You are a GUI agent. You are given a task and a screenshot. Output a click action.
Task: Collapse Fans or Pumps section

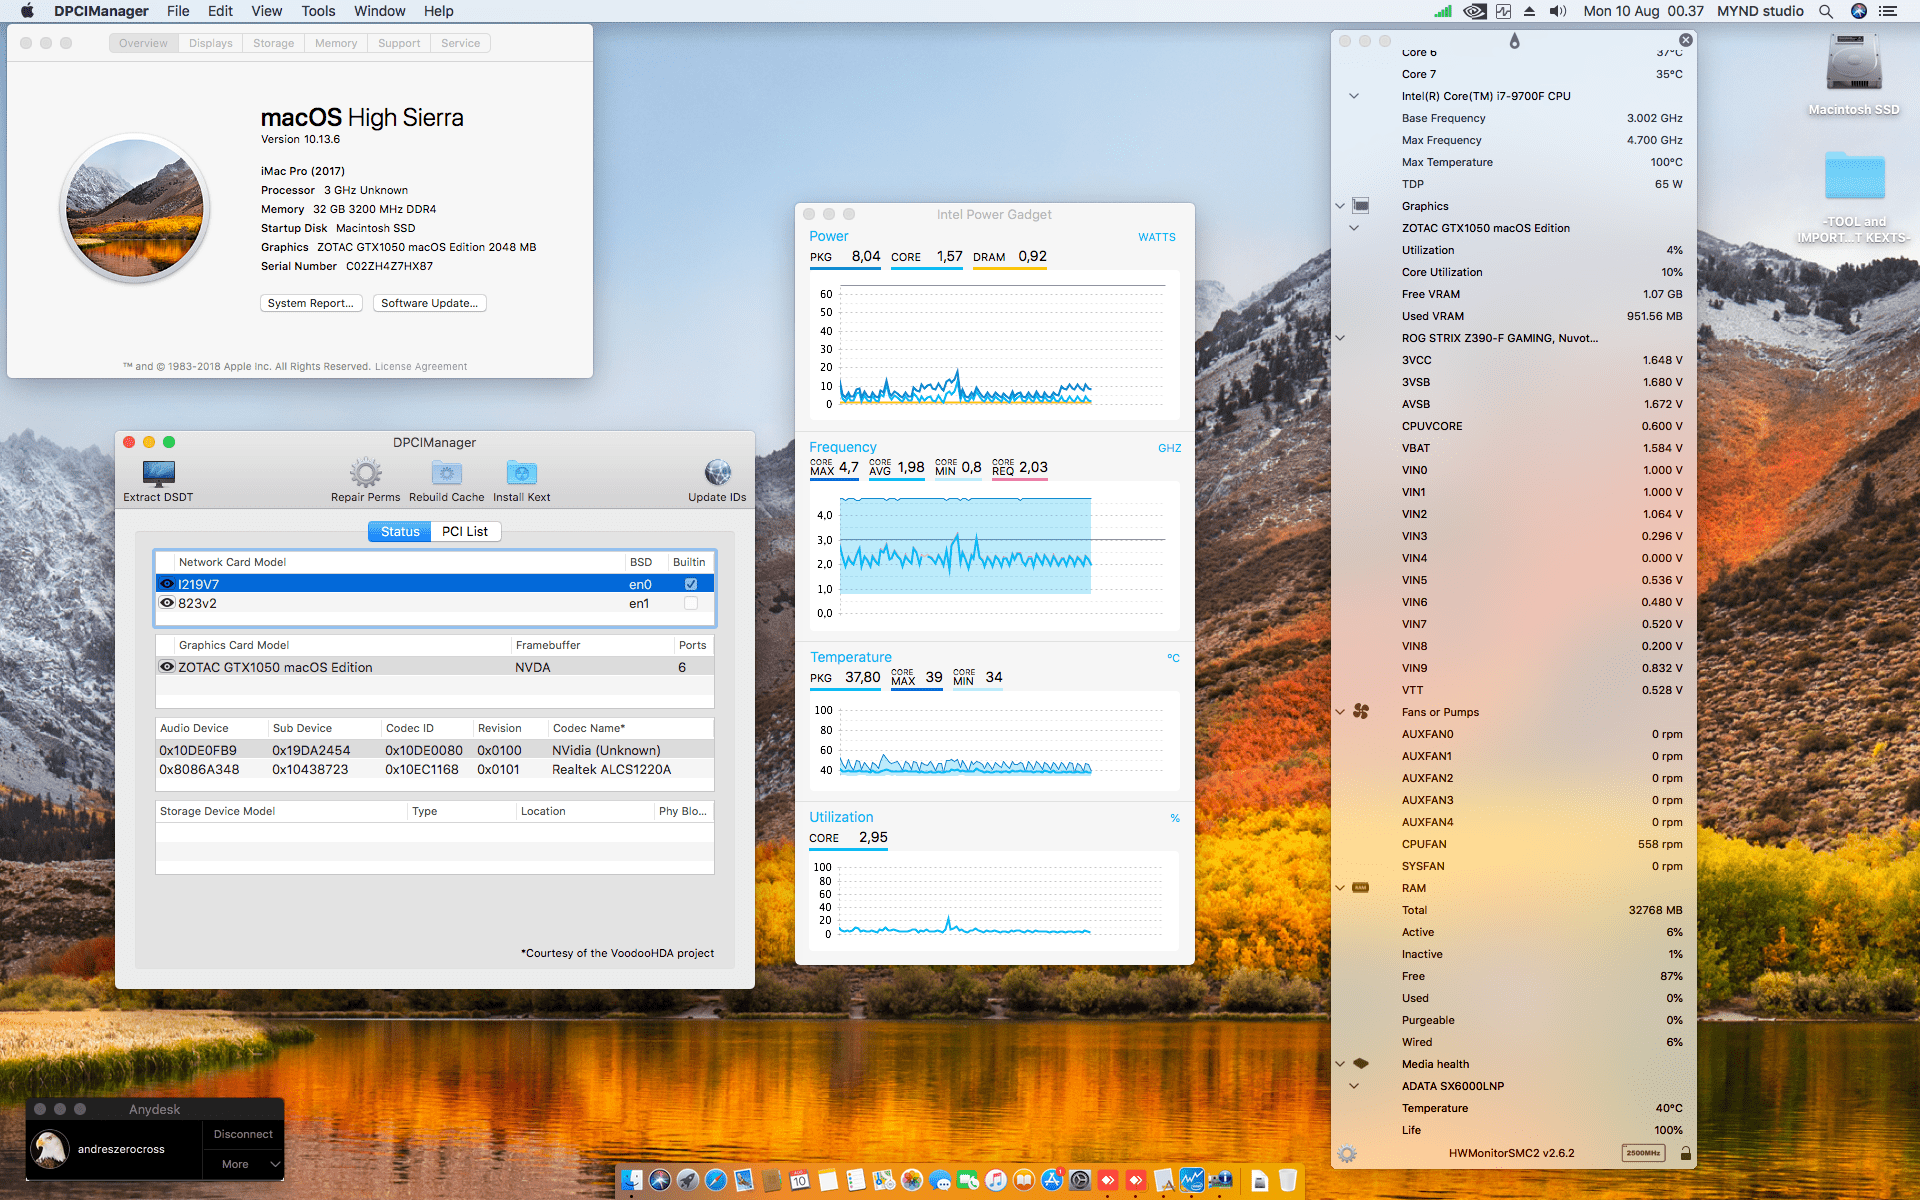point(1340,712)
